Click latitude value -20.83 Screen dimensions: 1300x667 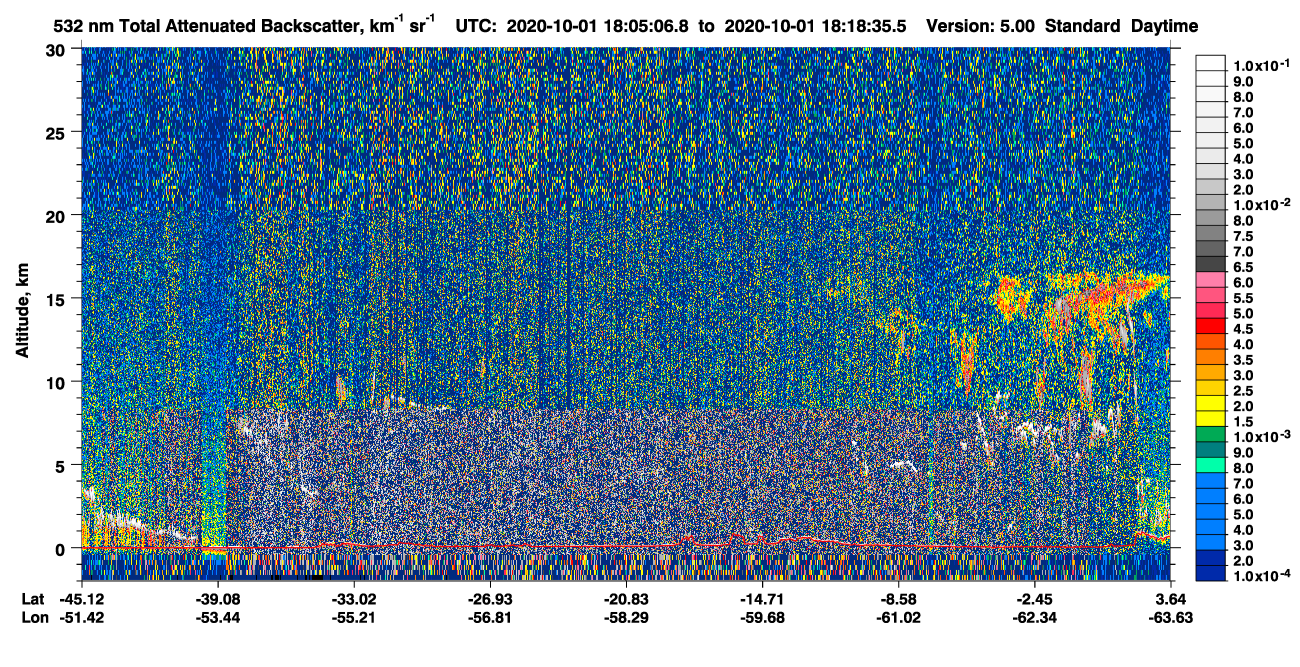pos(626,598)
